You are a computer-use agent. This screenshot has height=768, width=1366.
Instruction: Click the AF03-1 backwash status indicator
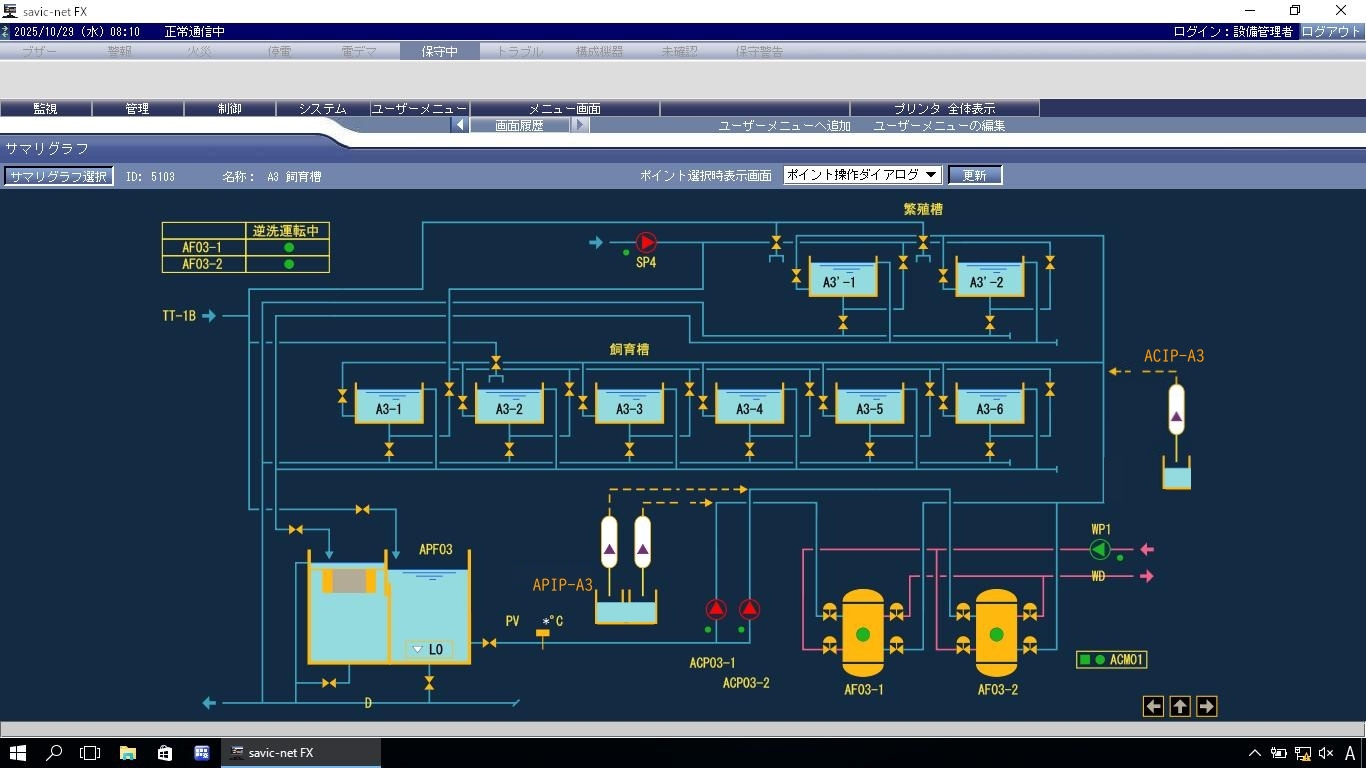point(289,248)
